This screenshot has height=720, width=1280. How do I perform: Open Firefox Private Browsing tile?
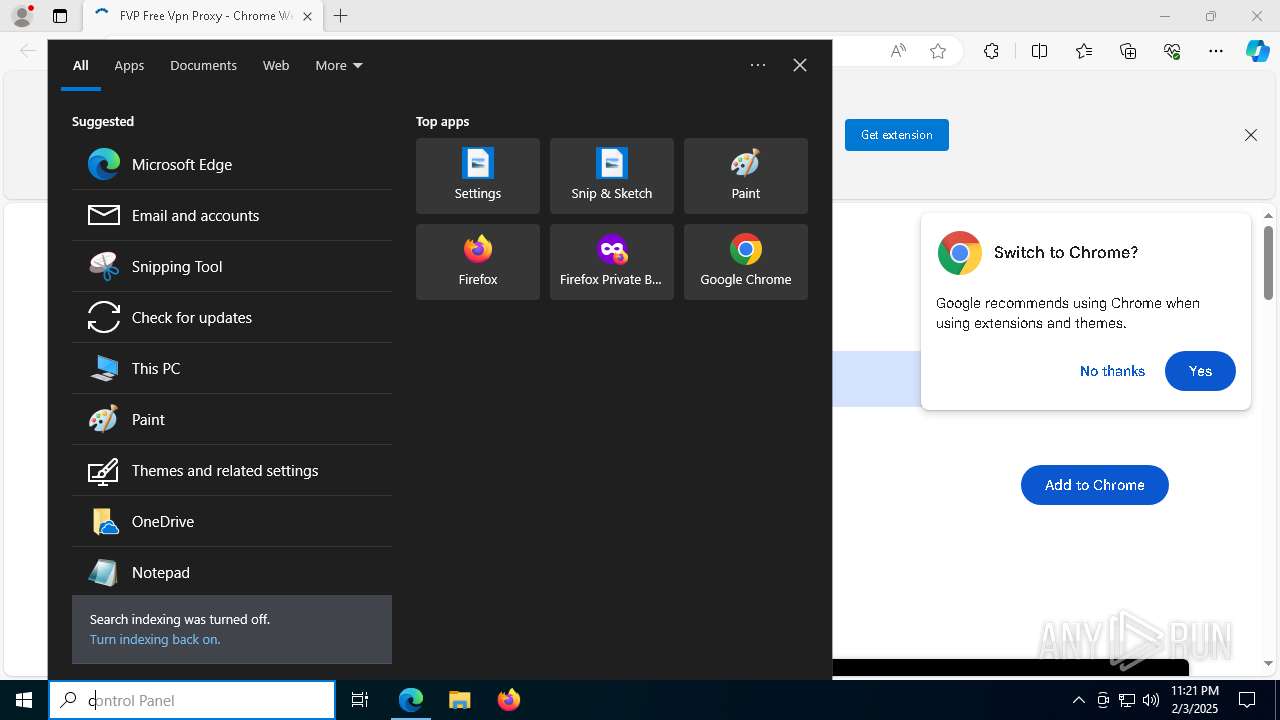point(612,262)
